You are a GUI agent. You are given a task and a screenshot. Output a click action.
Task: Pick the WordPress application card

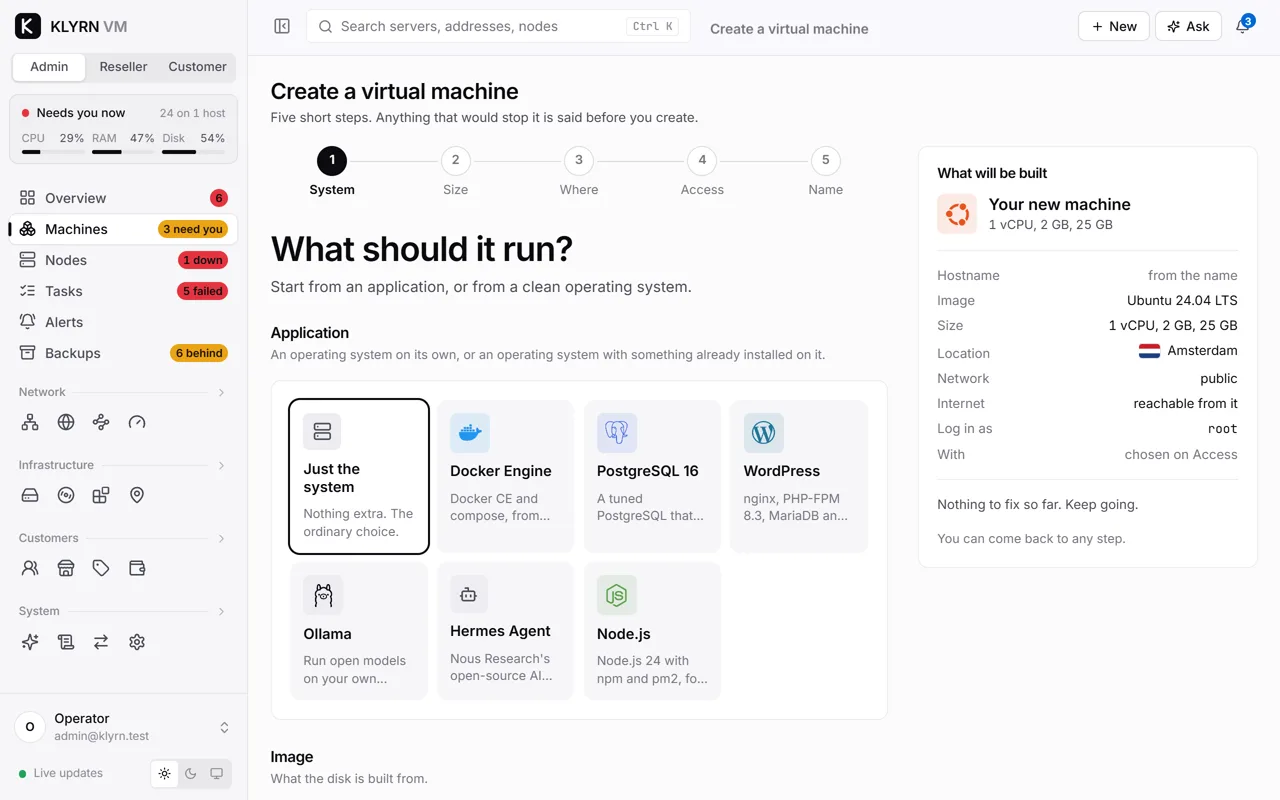[x=799, y=476]
